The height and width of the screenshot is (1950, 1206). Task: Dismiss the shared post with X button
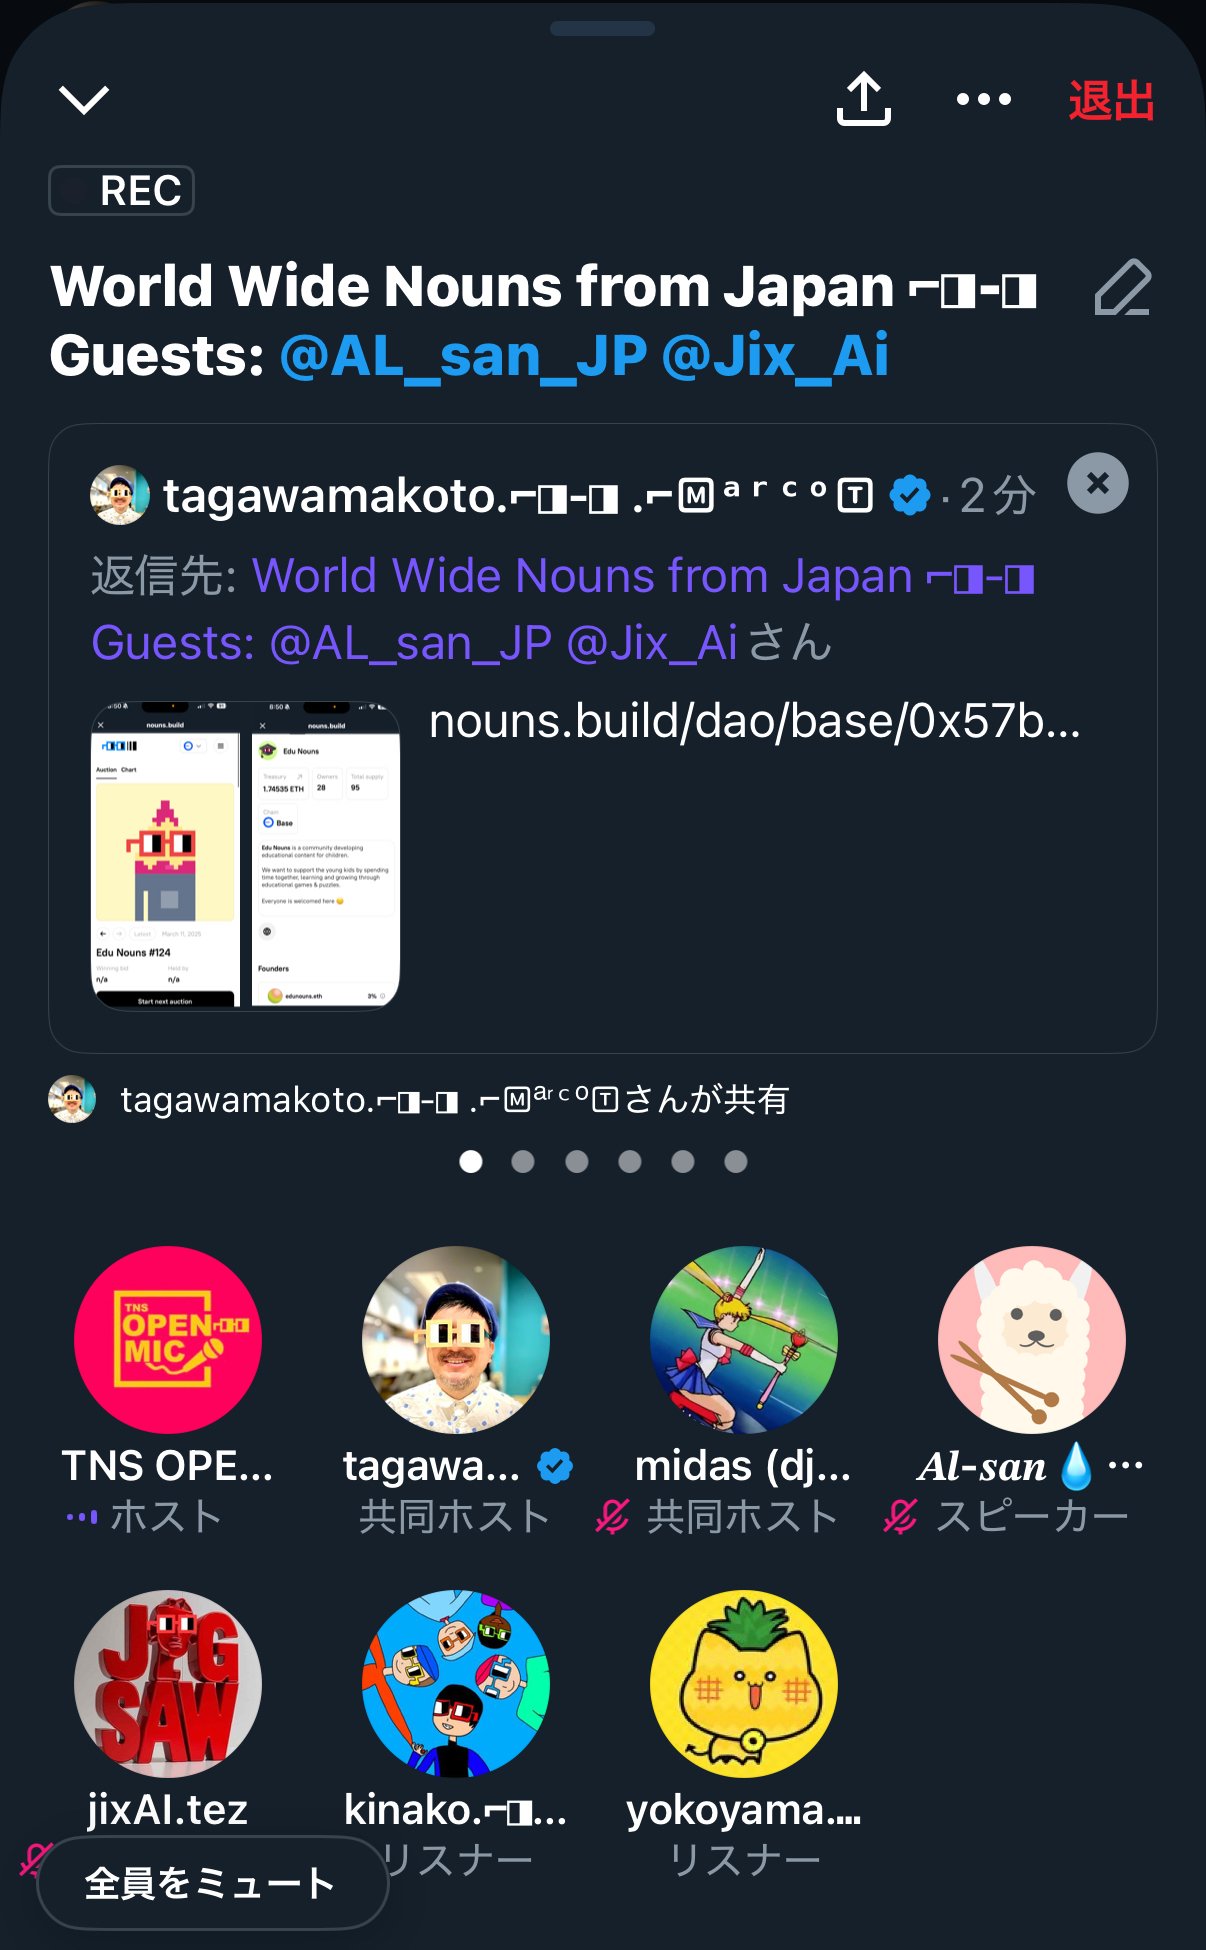[1098, 484]
